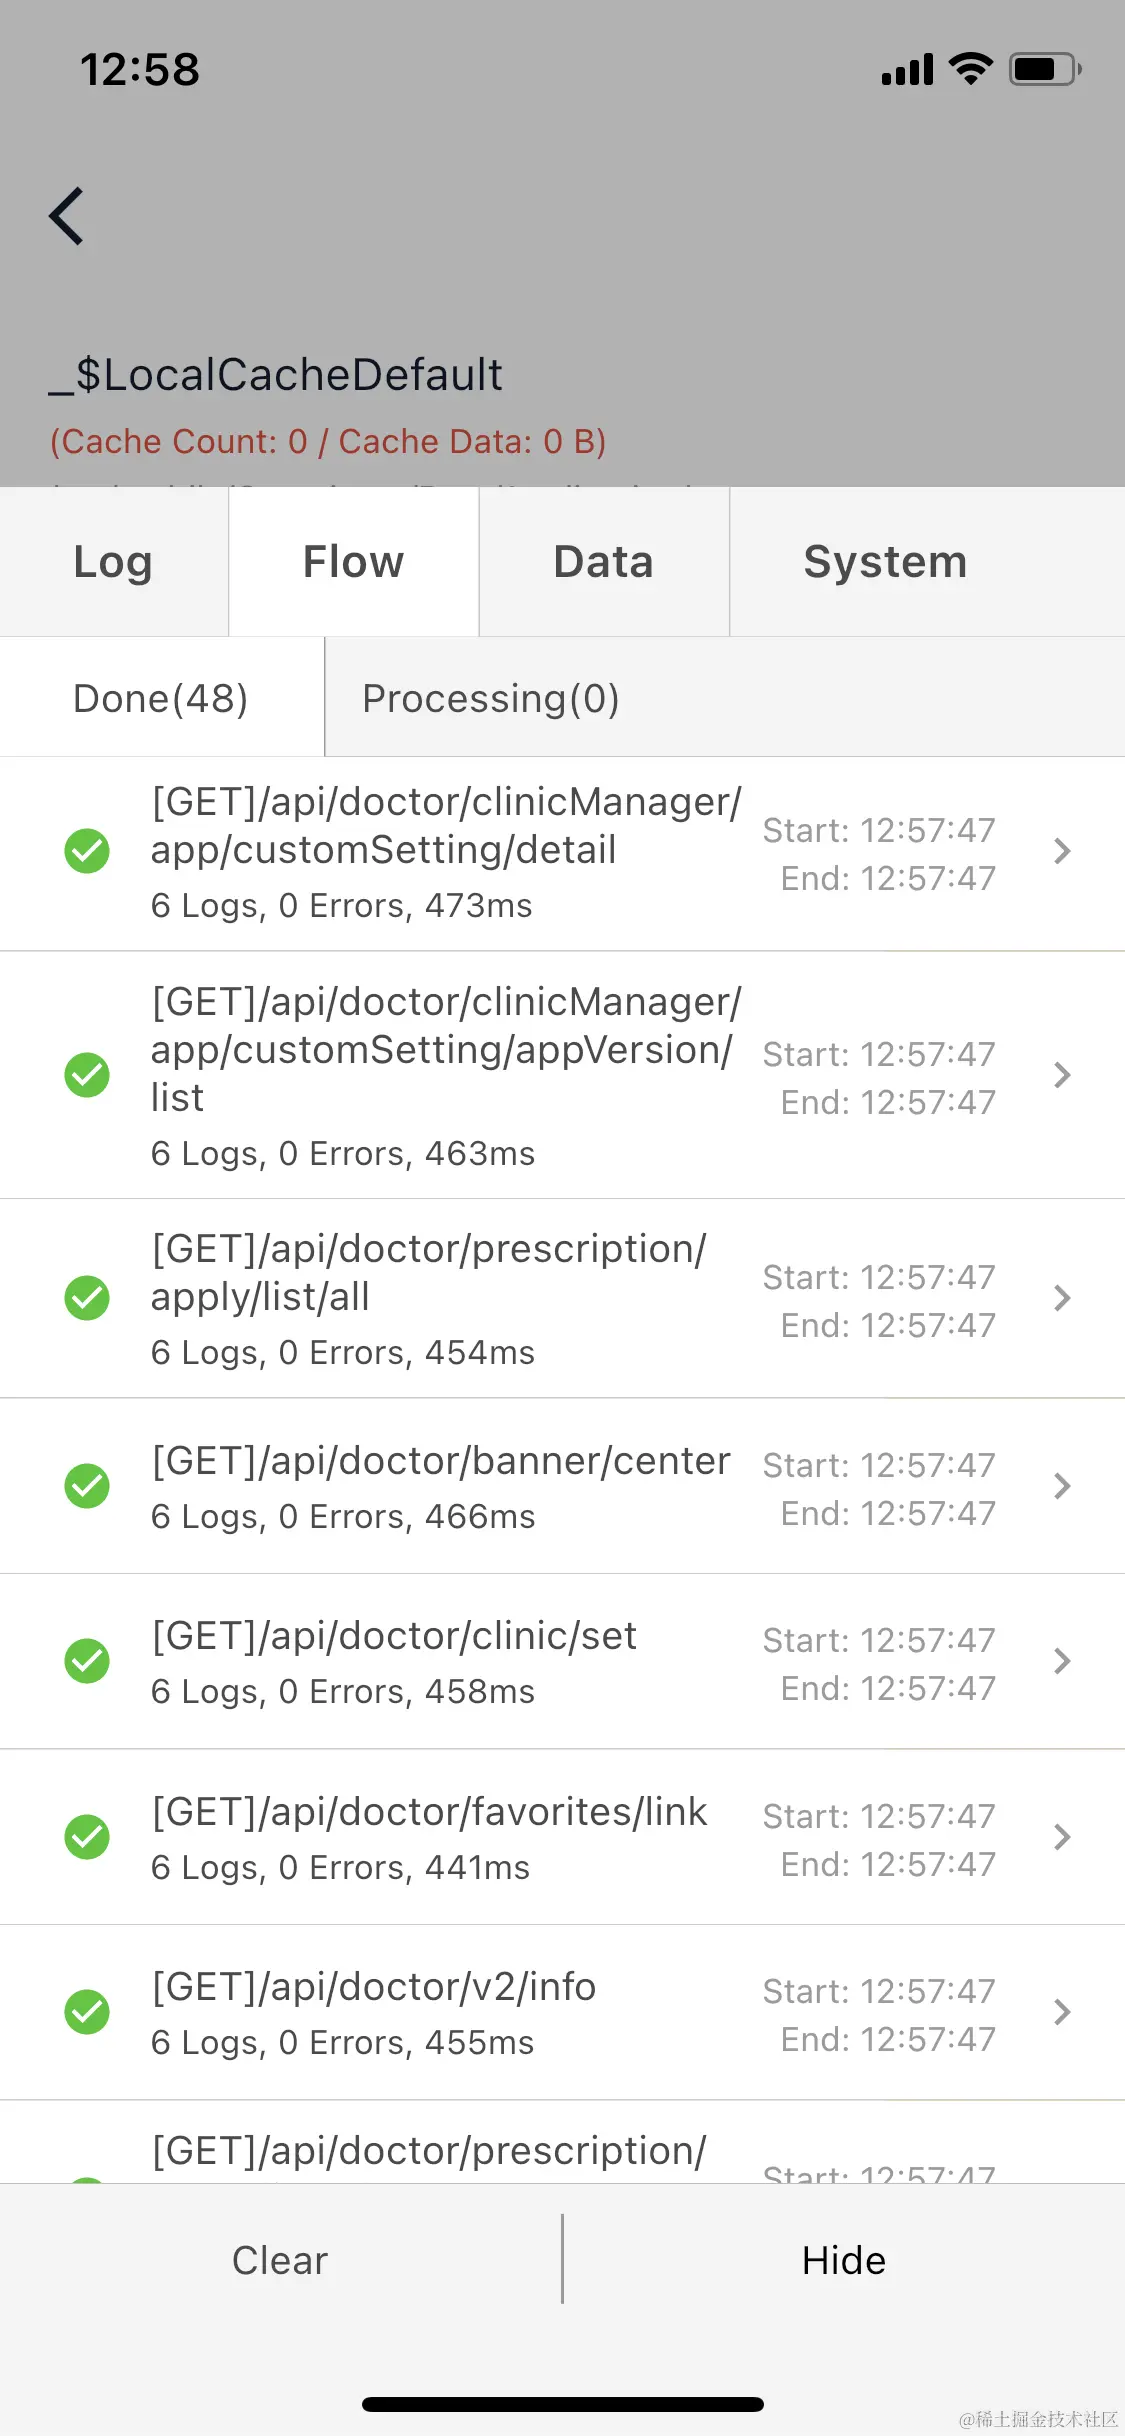Switch to the Log tab
1125x2436 pixels.
[x=114, y=562]
